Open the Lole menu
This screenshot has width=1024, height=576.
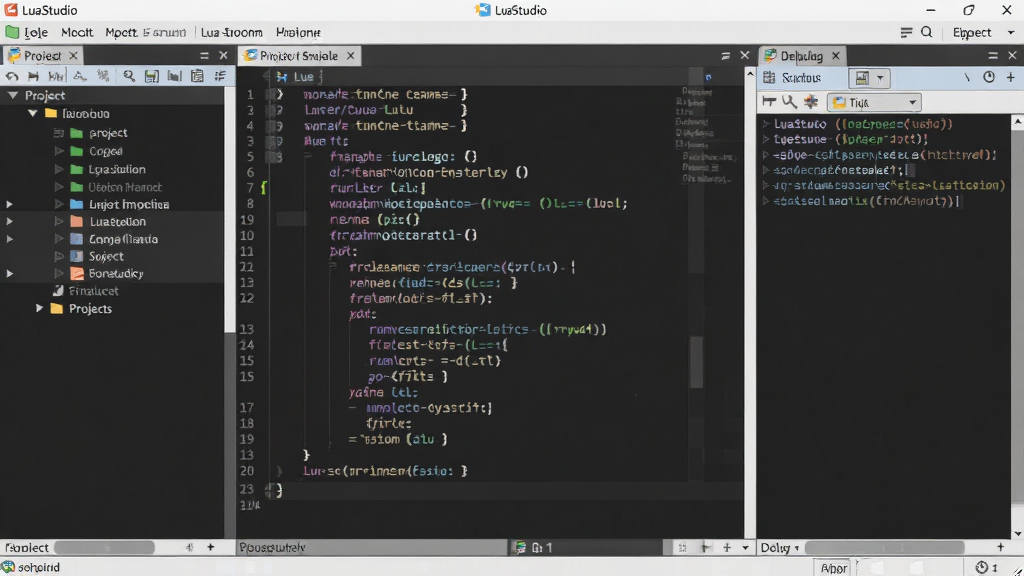(x=36, y=32)
